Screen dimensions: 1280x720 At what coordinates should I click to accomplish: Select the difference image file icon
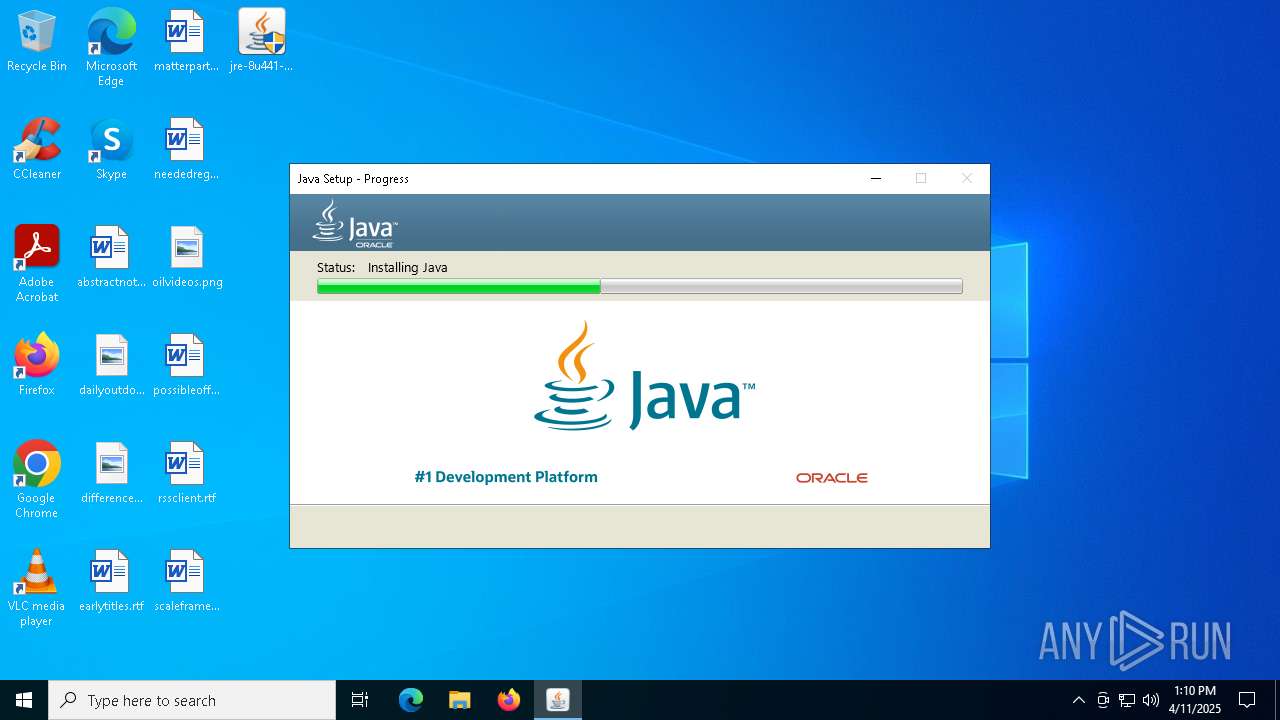(x=111, y=474)
